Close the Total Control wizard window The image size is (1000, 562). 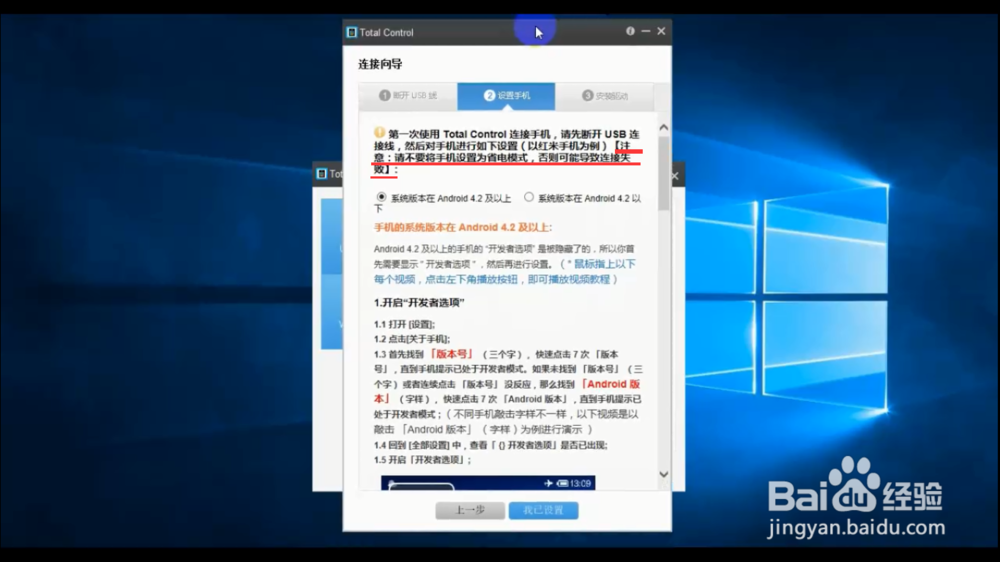tap(661, 31)
